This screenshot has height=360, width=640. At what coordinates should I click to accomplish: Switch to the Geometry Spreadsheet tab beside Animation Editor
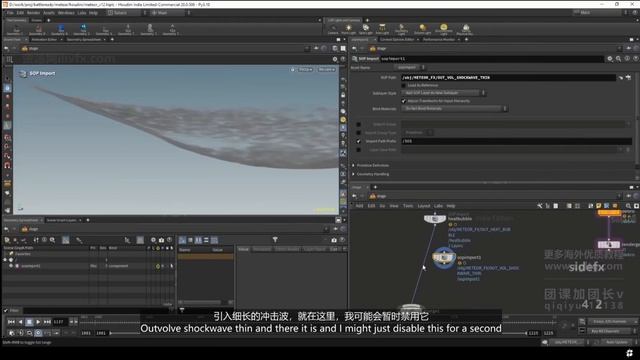click(84, 40)
